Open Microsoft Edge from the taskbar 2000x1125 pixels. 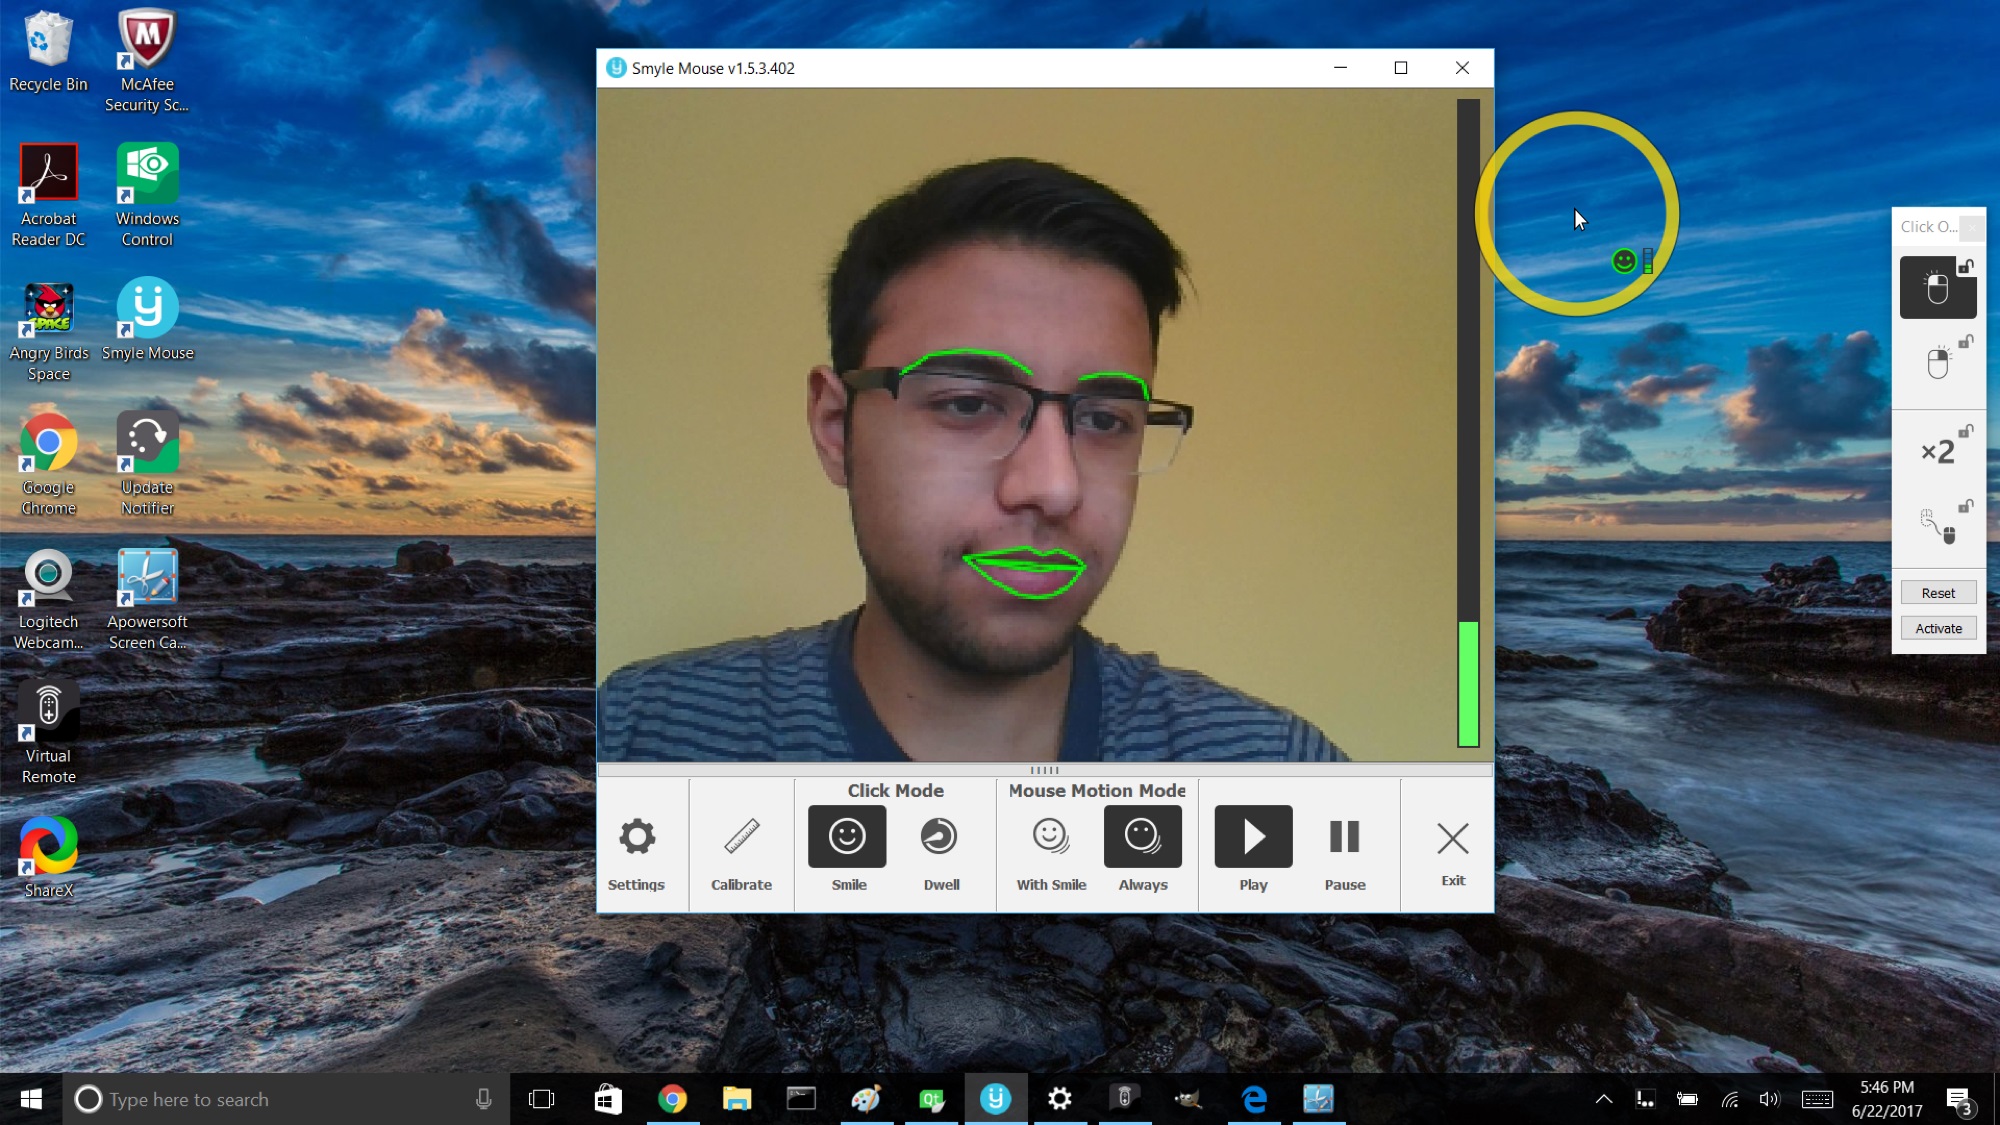point(1254,1099)
